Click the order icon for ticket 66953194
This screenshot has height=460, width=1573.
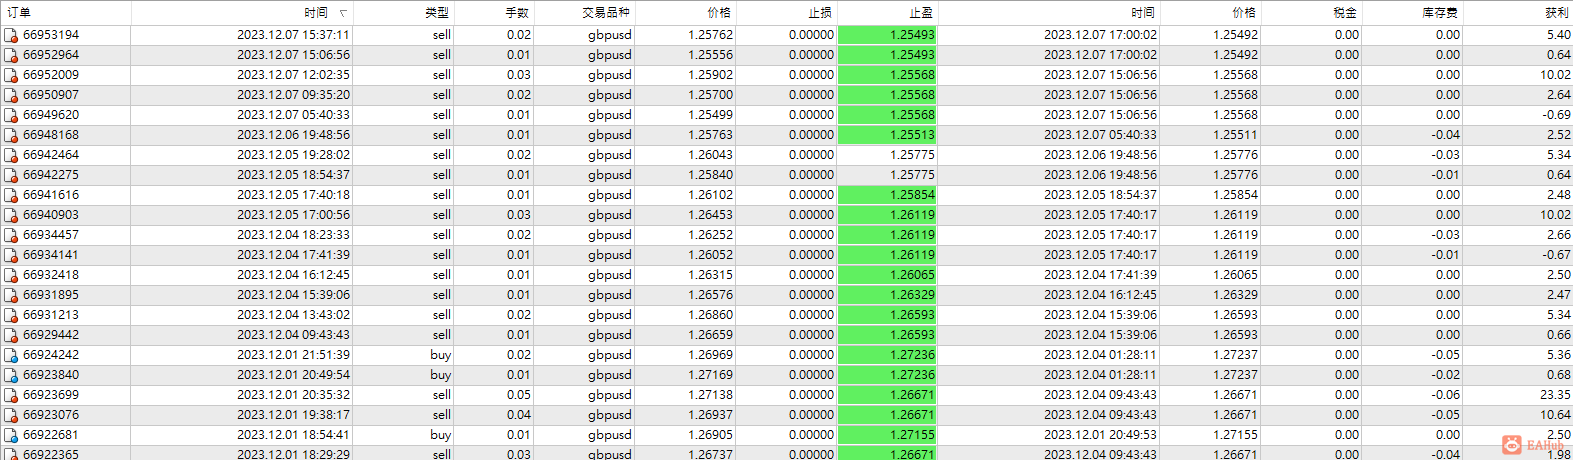11,35
